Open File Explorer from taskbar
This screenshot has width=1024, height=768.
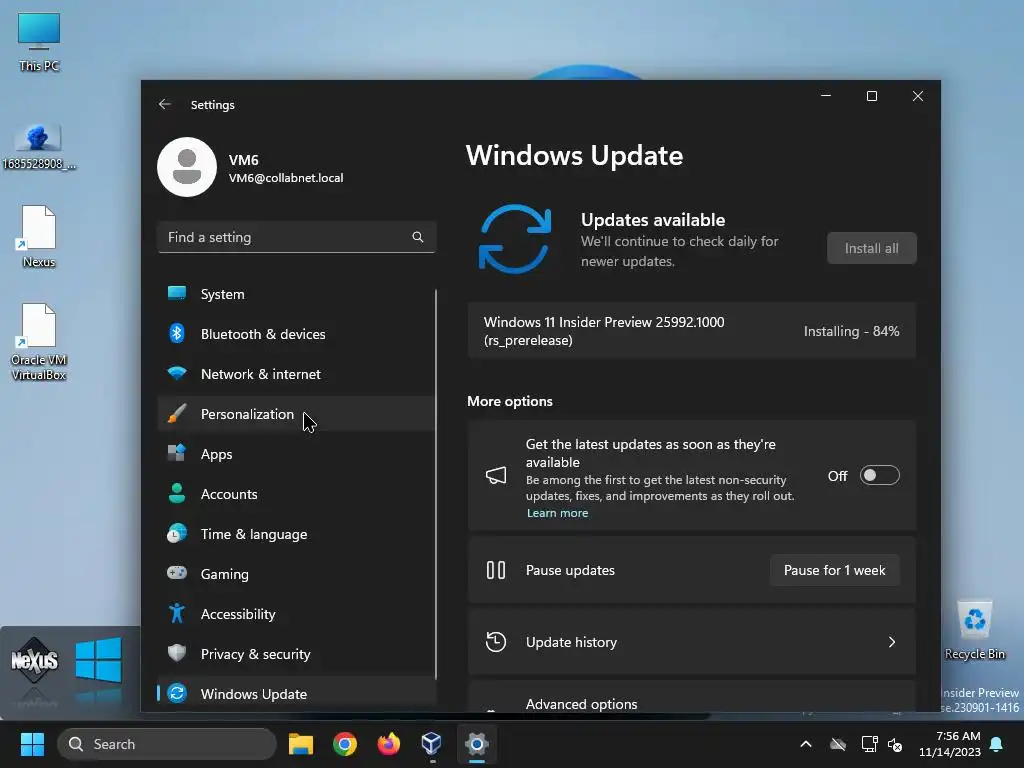pos(301,744)
